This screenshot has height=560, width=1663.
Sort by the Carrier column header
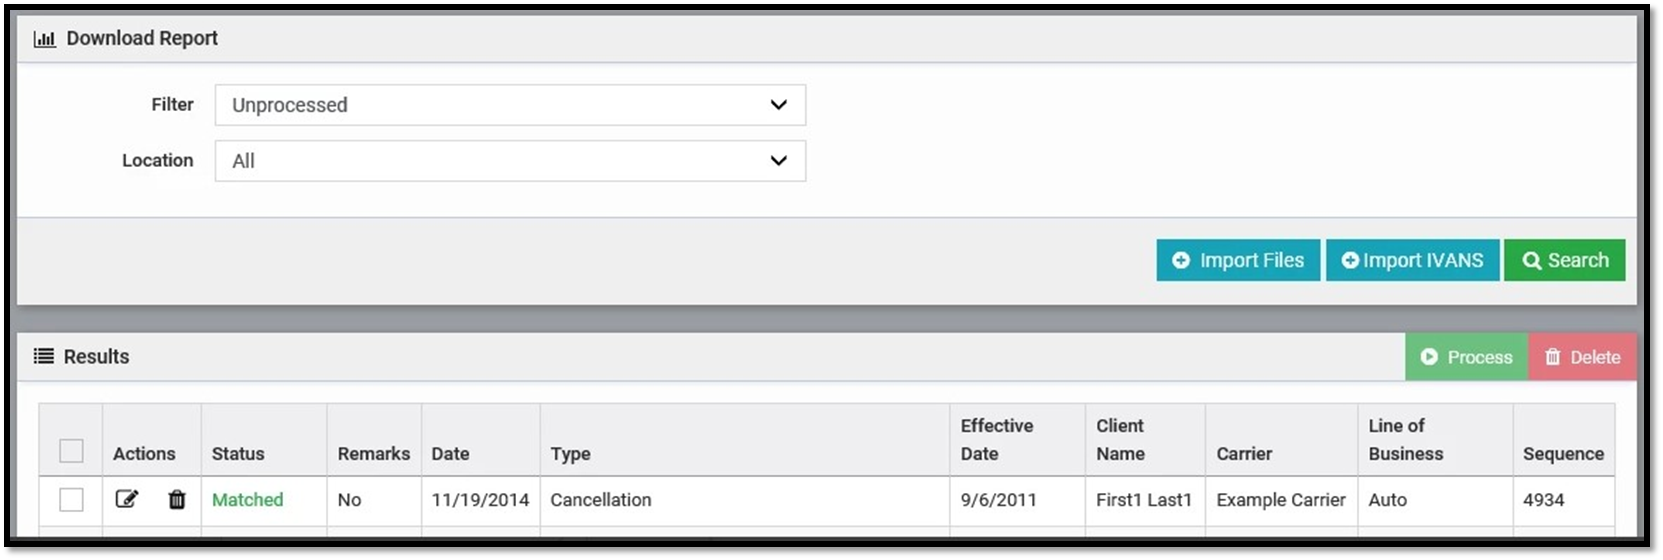pos(1244,453)
